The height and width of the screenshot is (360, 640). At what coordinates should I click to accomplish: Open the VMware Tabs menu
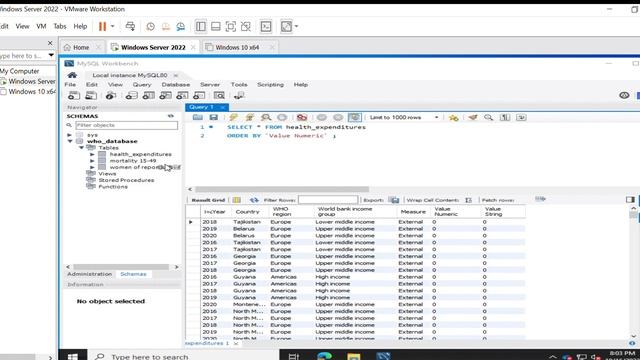pos(60,26)
